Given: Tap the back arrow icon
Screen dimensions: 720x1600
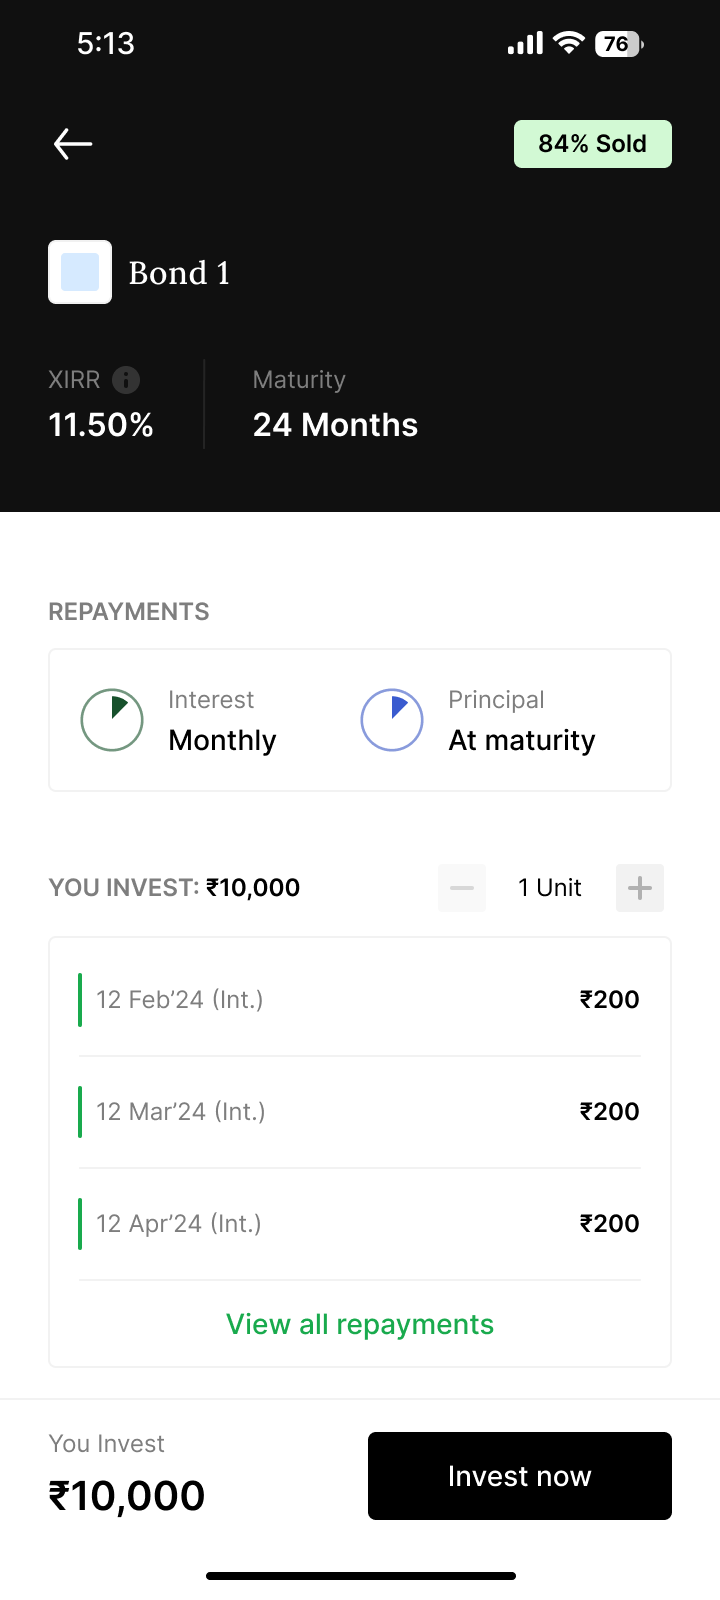Looking at the screenshot, I should 73,144.
